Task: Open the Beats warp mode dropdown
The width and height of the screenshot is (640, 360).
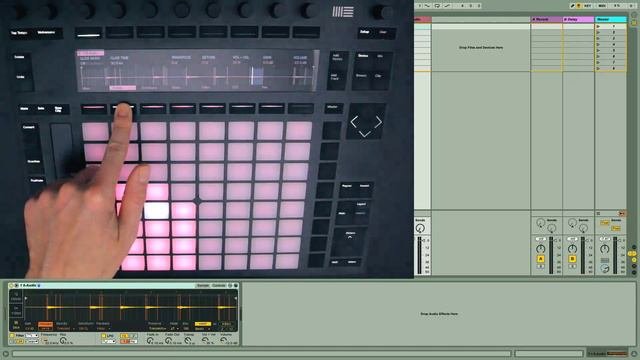Action: [x=202, y=328]
